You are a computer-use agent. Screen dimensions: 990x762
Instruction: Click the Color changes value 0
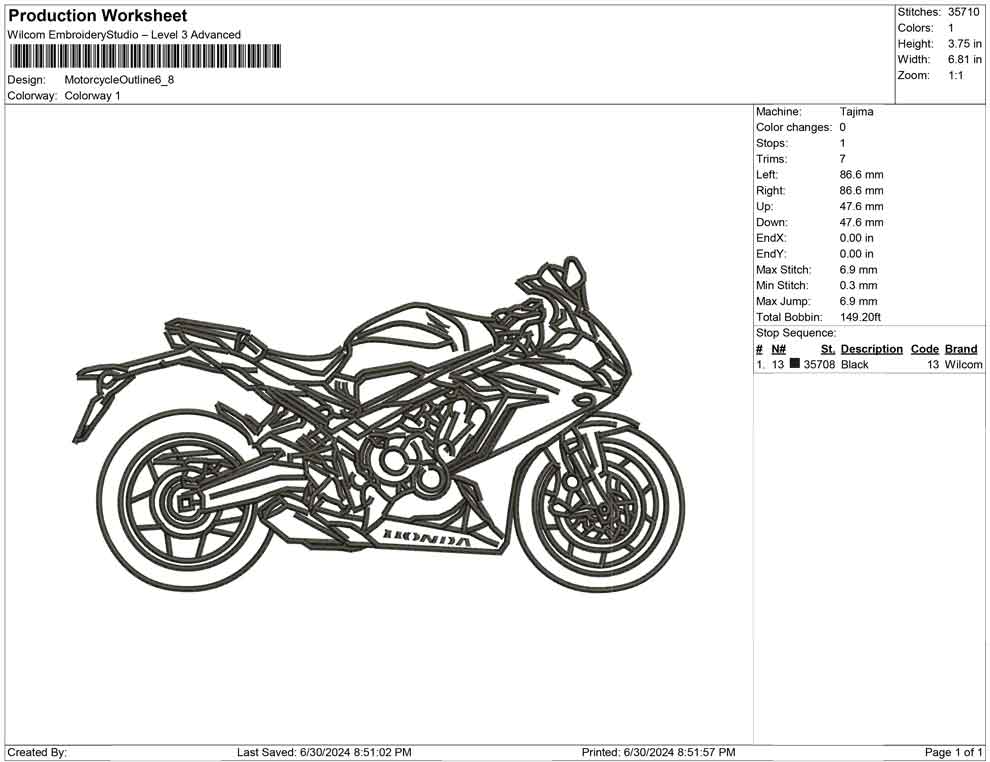point(842,127)
